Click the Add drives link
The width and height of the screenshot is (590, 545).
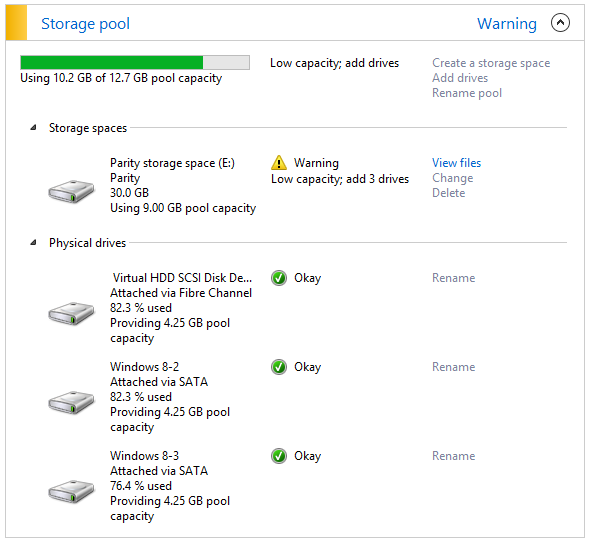[x=460, y=78]
